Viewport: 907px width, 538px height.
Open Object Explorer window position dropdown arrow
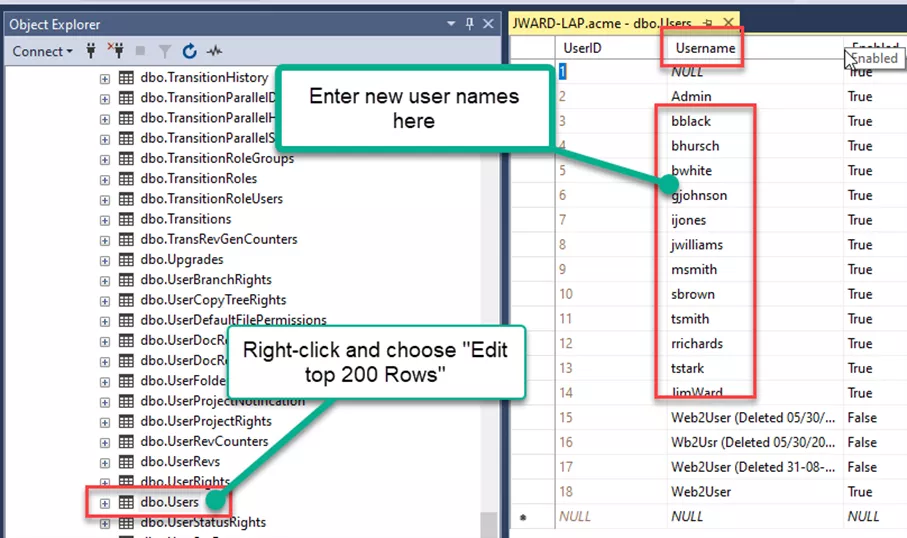click(x=451, y=24)
